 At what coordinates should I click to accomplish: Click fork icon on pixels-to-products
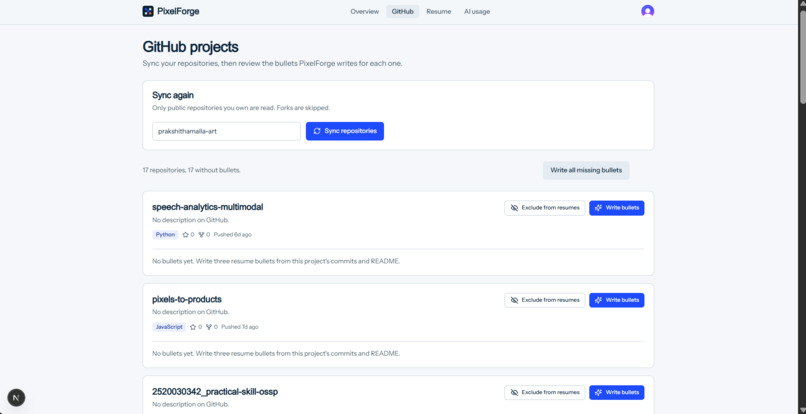coord(209,327)
